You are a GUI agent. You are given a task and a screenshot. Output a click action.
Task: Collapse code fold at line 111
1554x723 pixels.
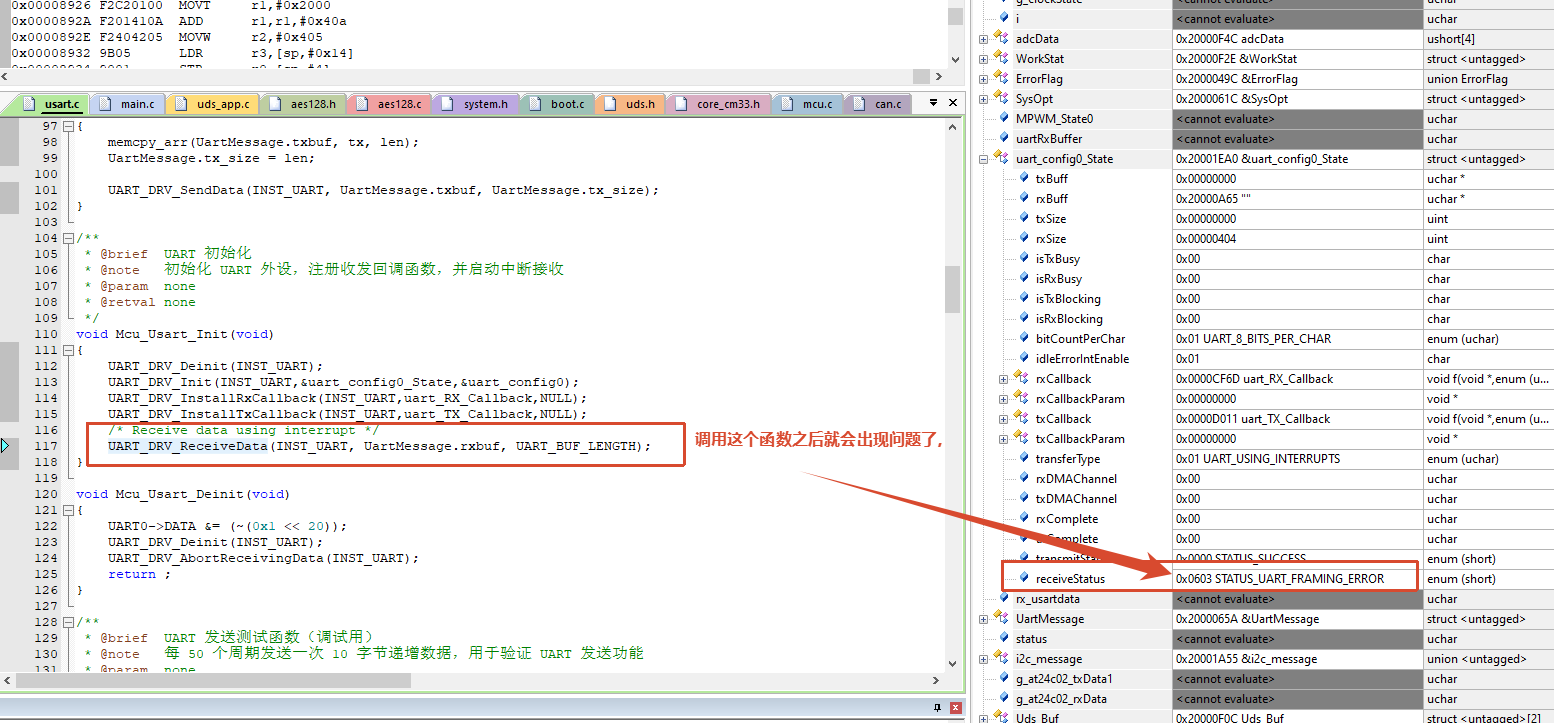67,350
